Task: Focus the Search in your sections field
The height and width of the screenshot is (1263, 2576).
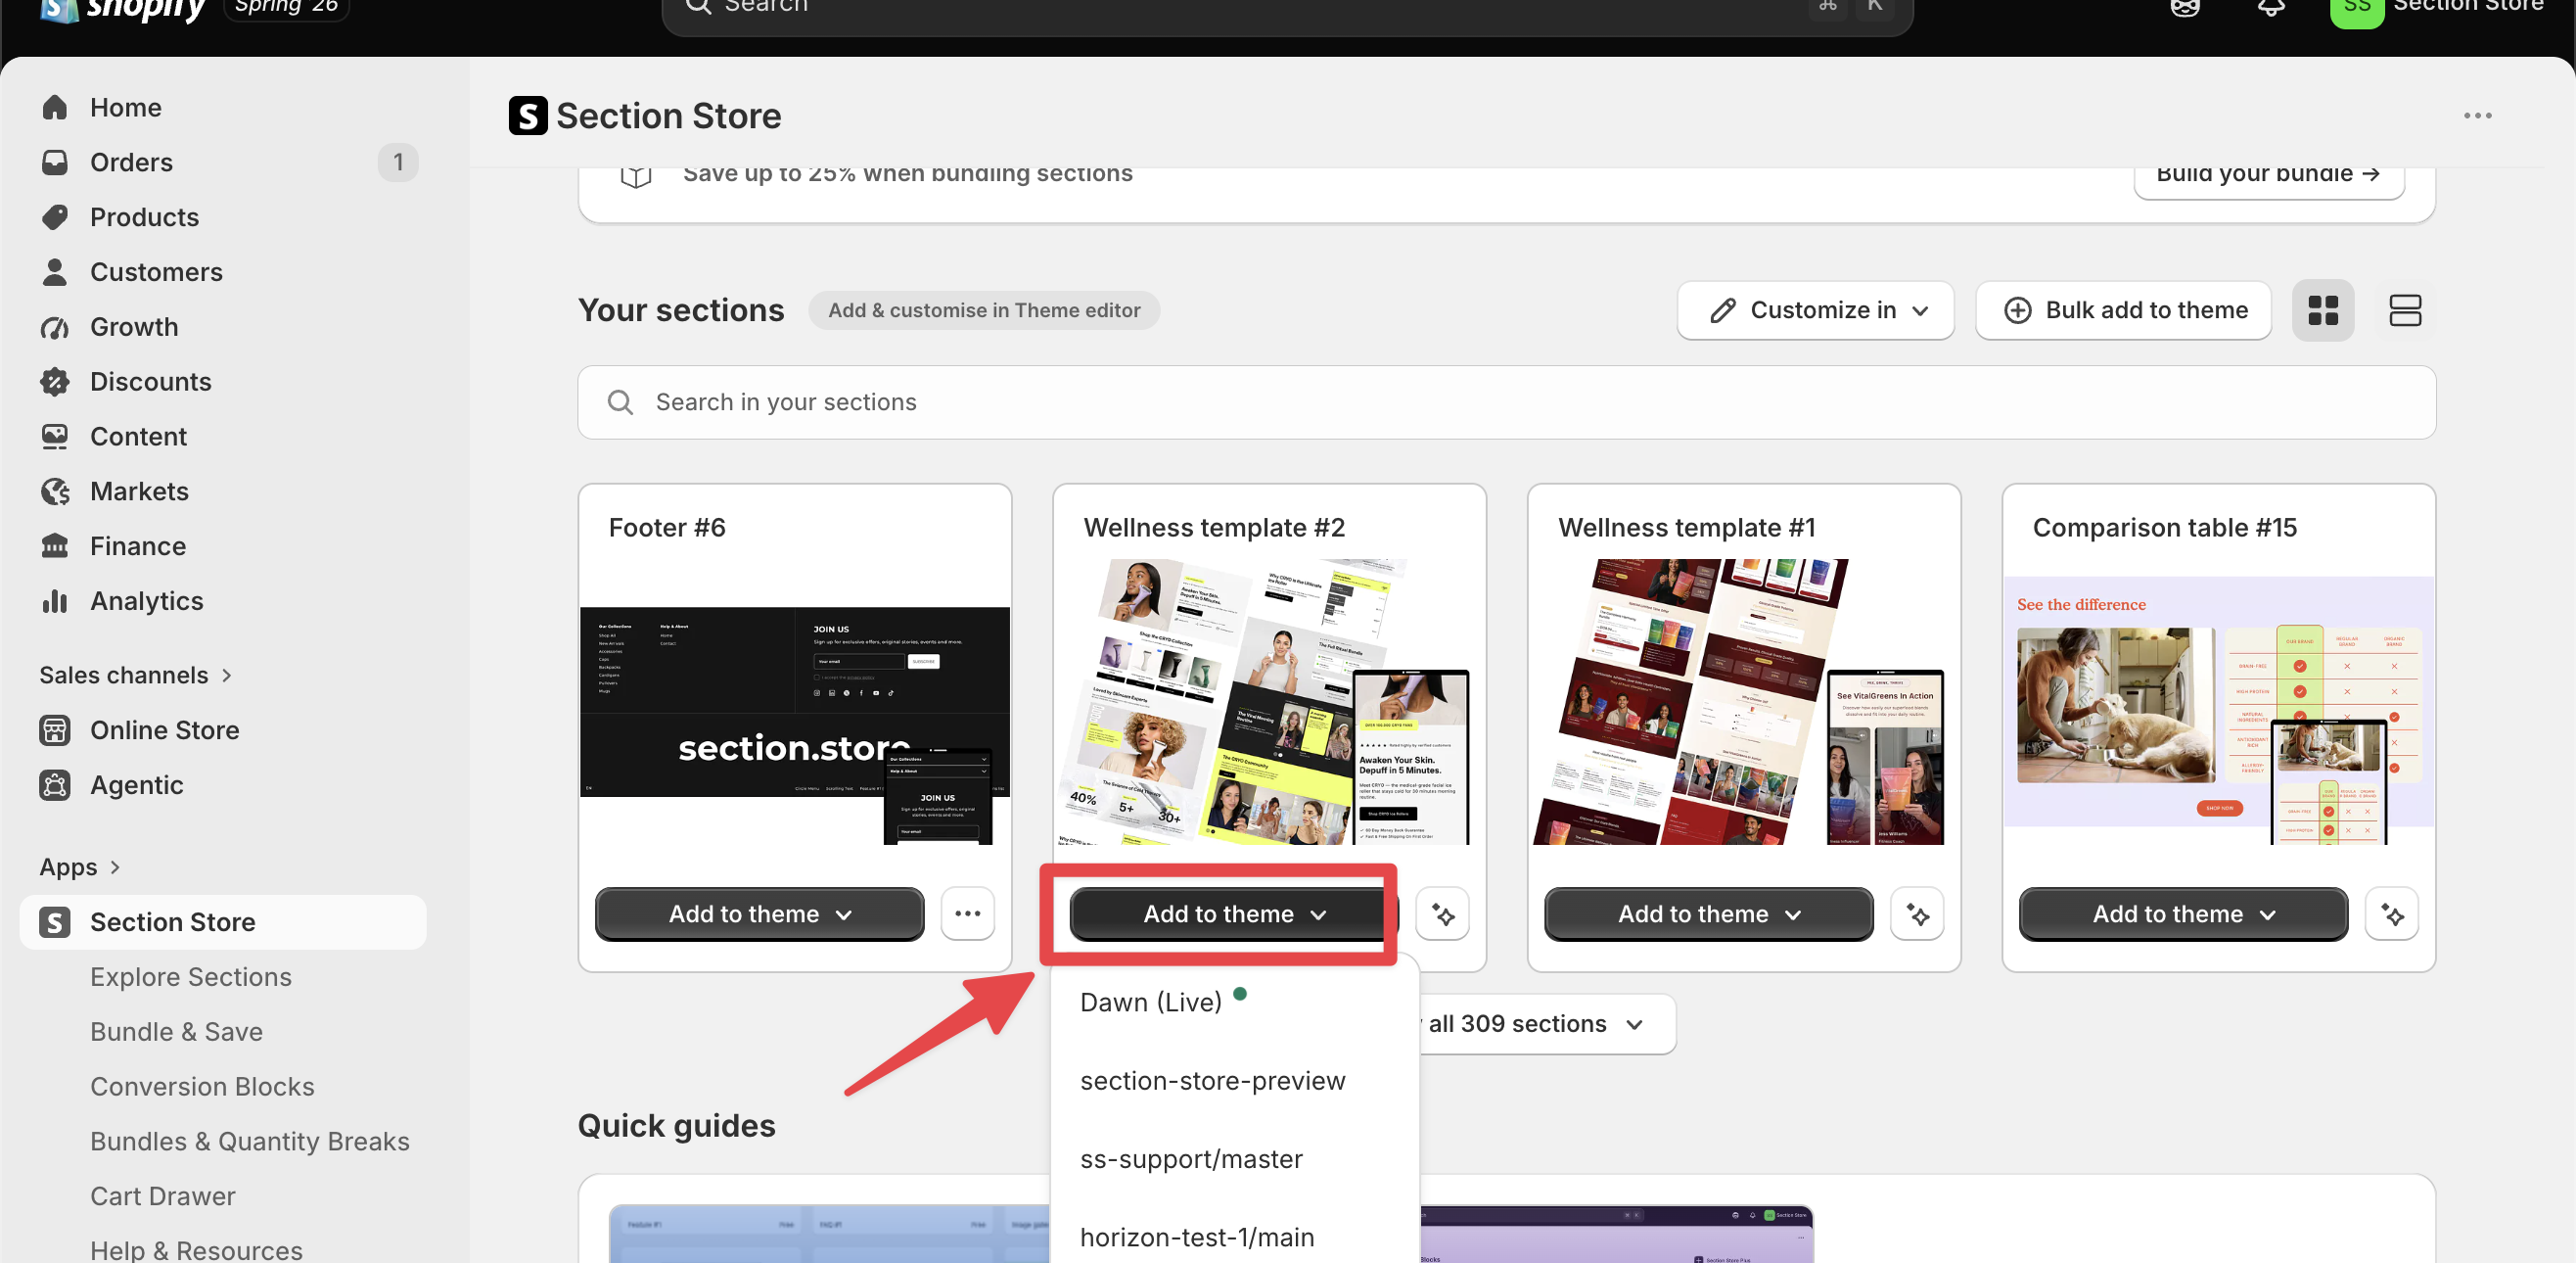Action: (1507, 403)
